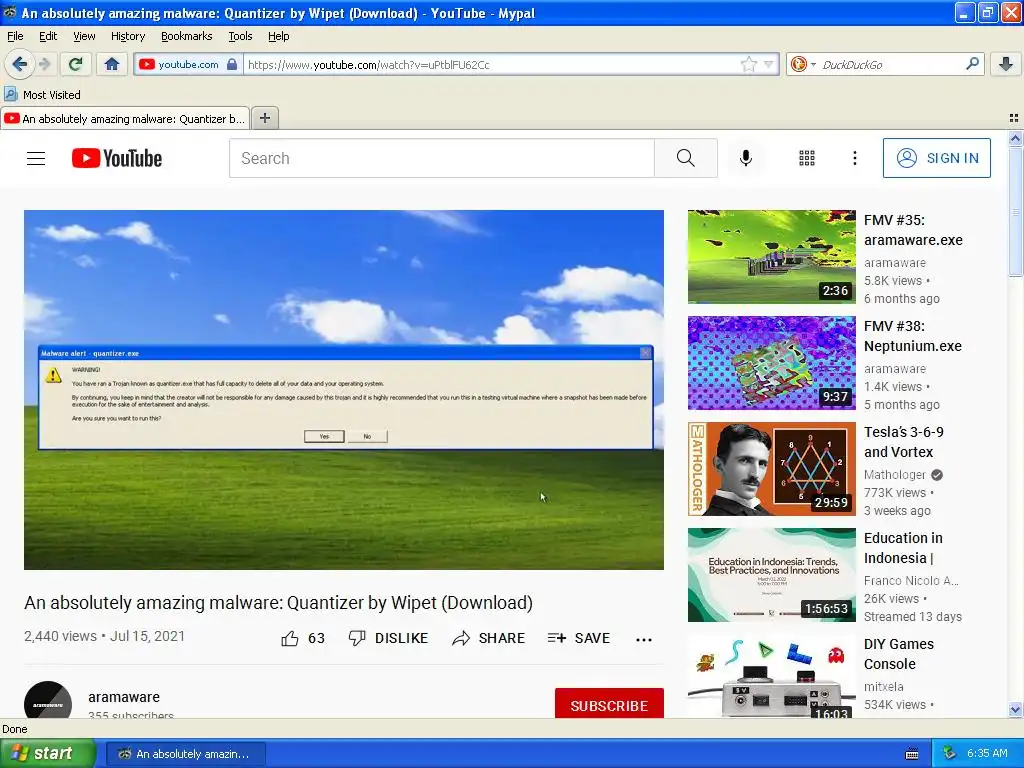The image size is (1024, 768).
Task: Focus the YouTube Search field
Action: [441, 158]
